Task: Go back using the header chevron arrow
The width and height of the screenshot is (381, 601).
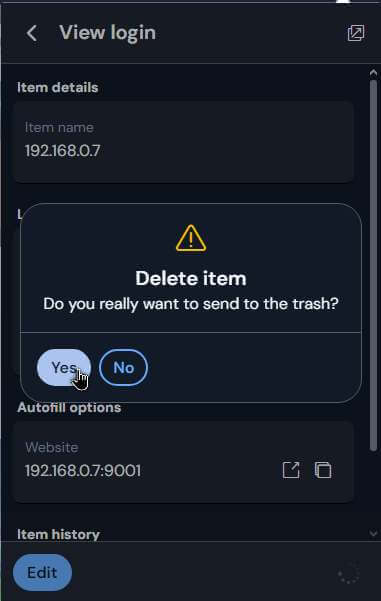Action: pyautogui.click(x=32, y=33)
